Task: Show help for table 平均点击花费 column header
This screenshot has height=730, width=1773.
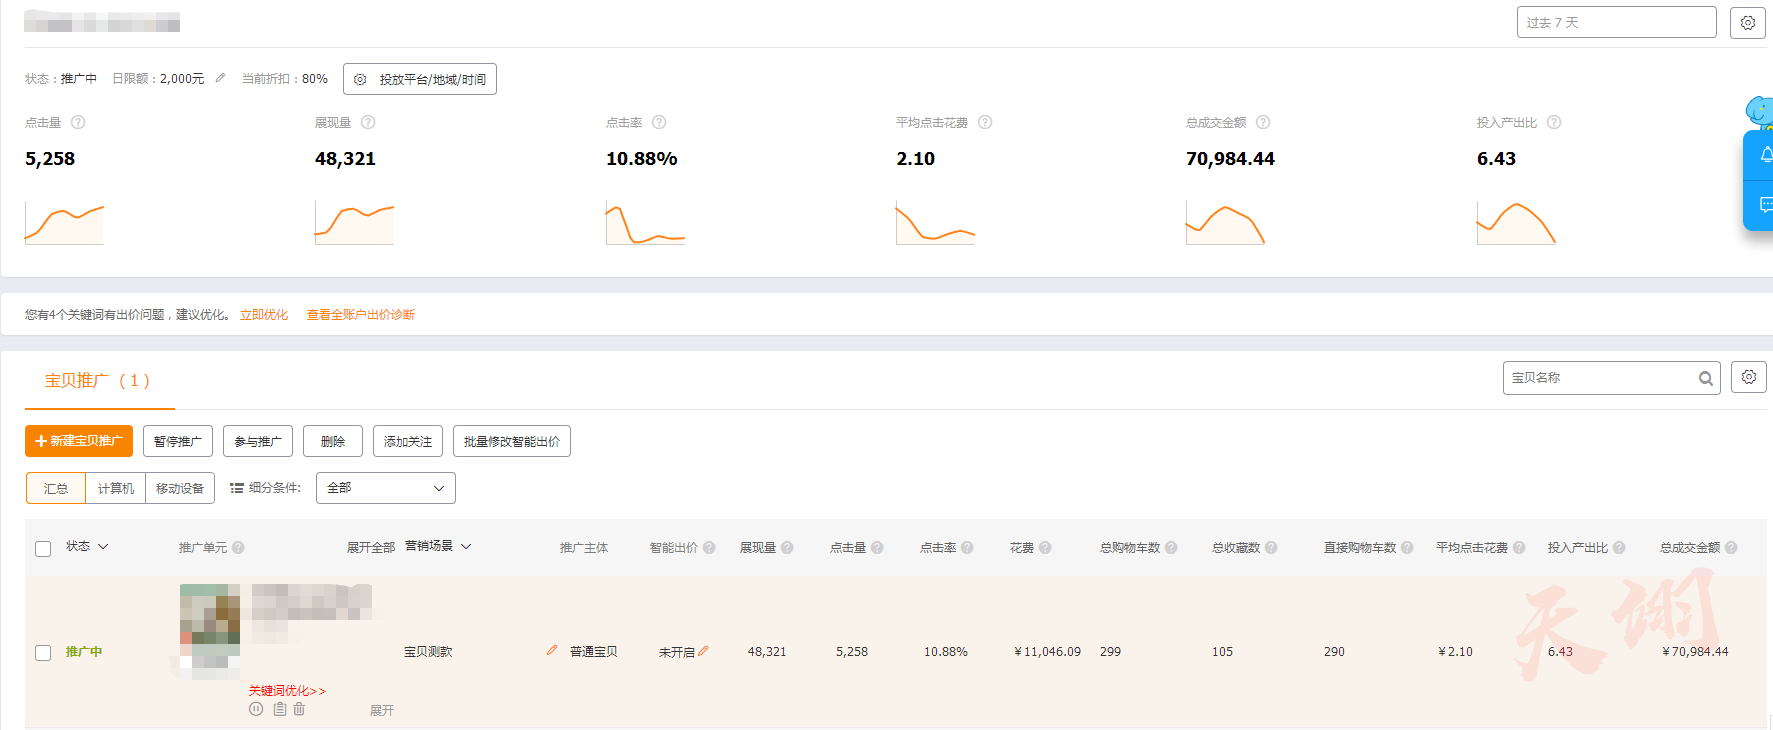Action: (1519, 547)
